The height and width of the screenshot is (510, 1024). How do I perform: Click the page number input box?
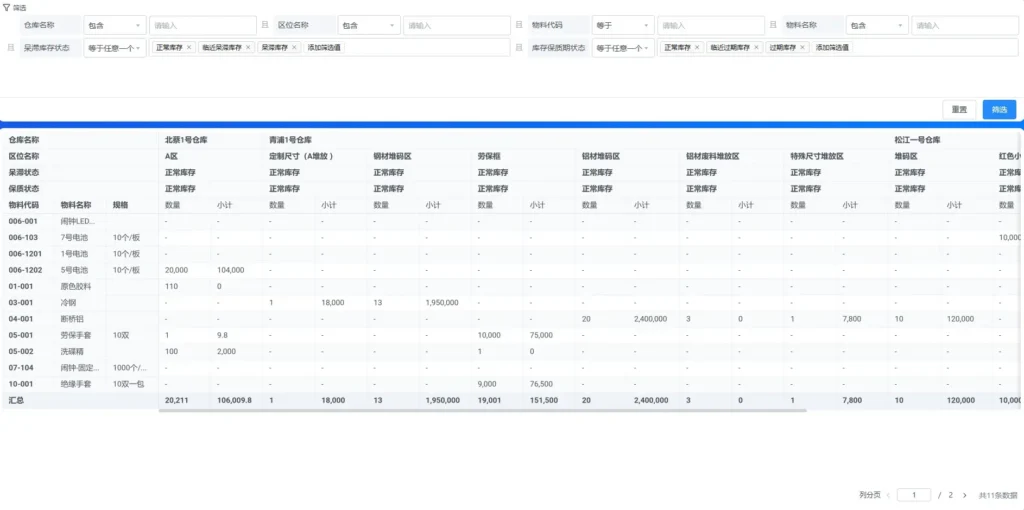pos(913,495)
